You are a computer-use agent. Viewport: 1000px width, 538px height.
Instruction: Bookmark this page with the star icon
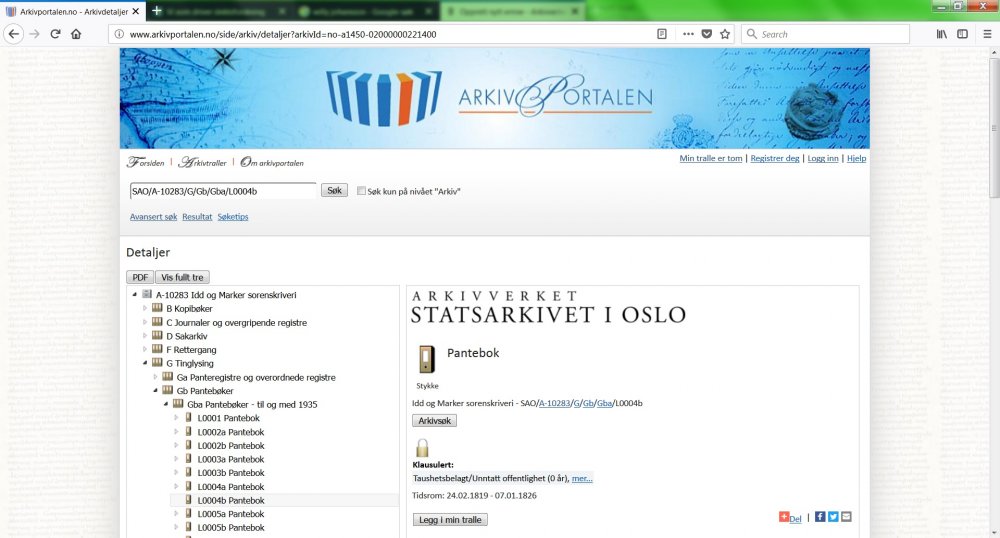pyautogui.click(x=725, y=34)
